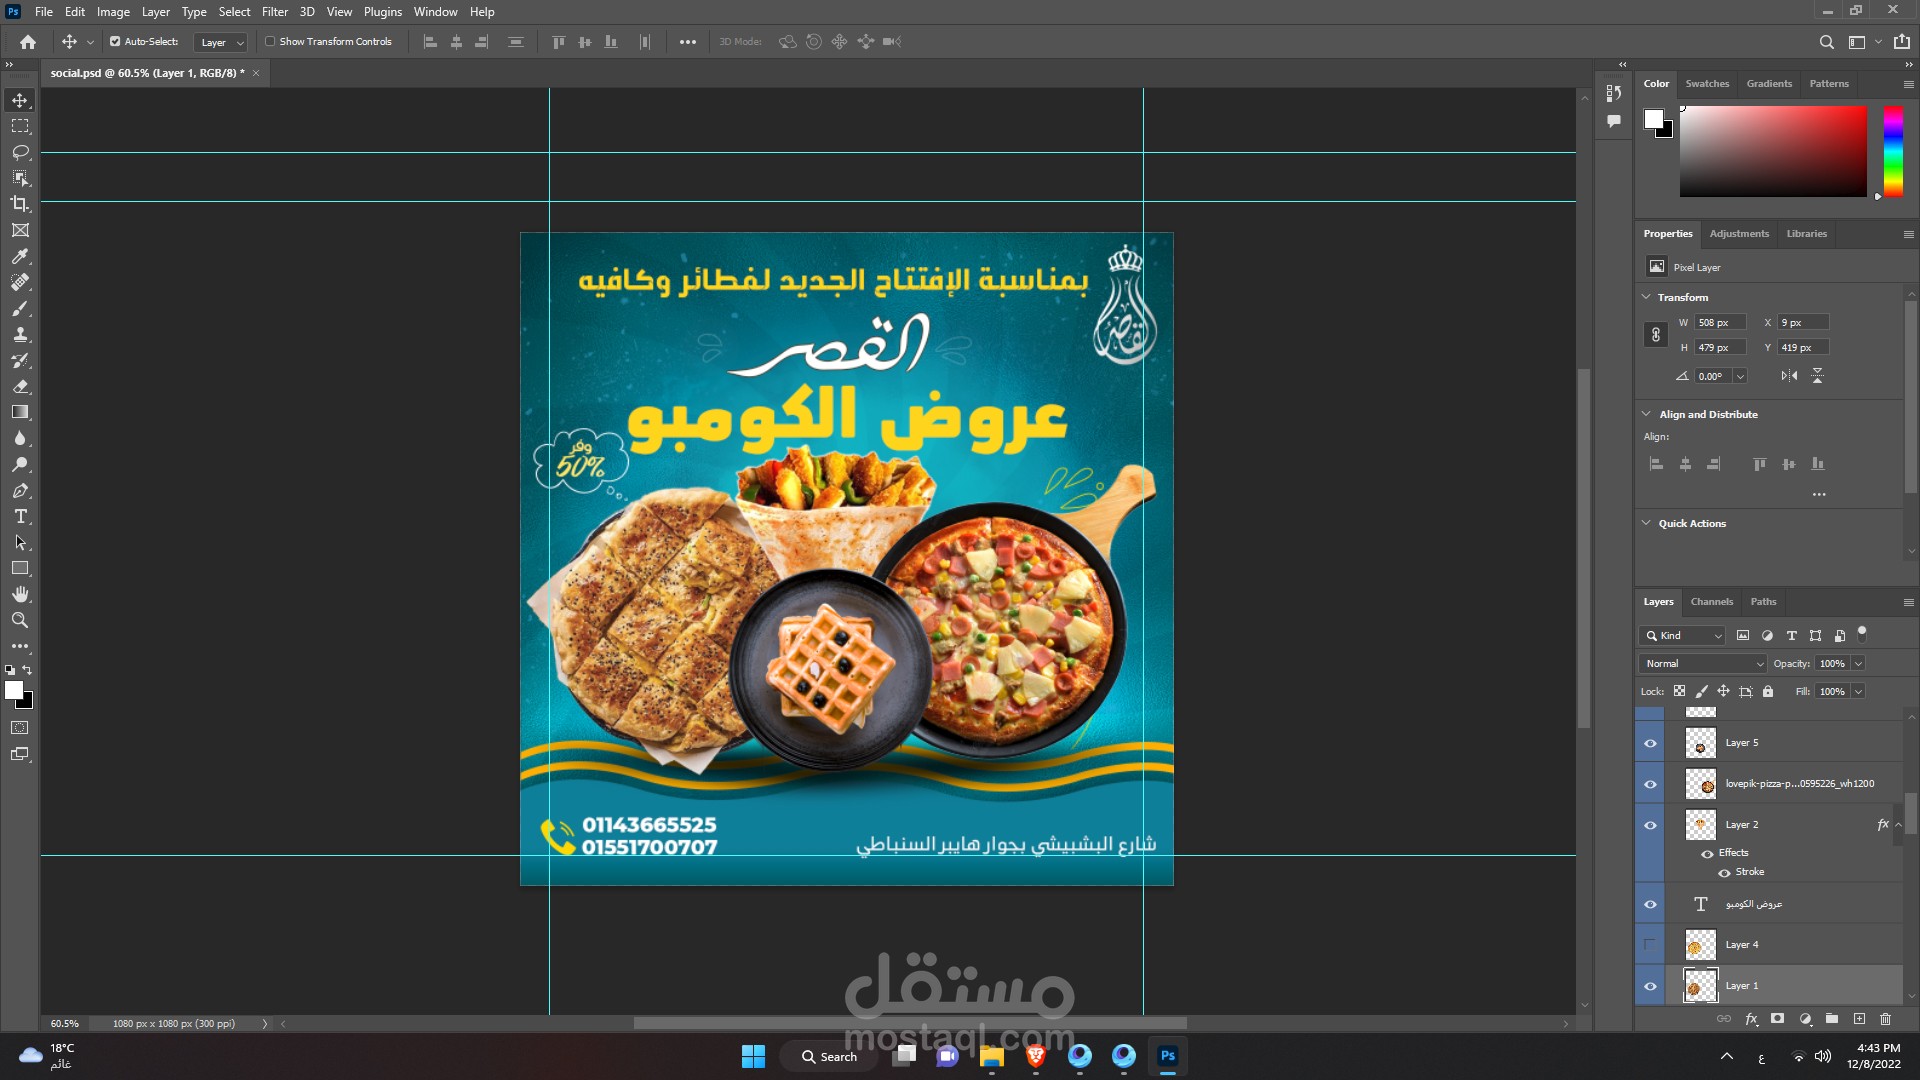Hide the lovepik-pizza layer eye

[1650, 784]
